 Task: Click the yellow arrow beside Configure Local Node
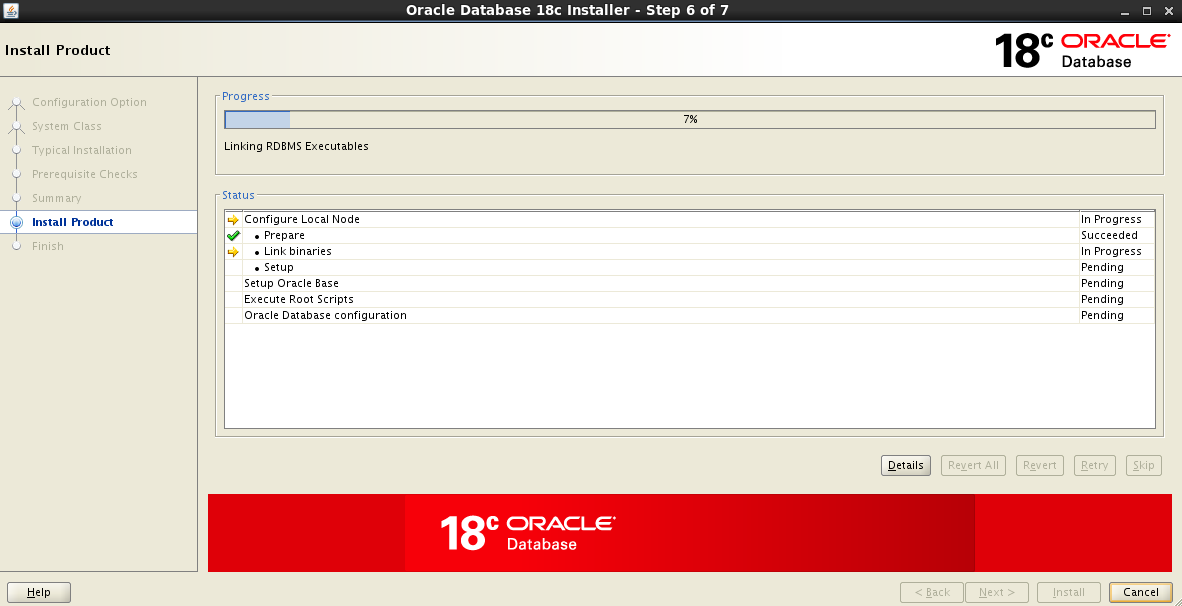point(233,220)
